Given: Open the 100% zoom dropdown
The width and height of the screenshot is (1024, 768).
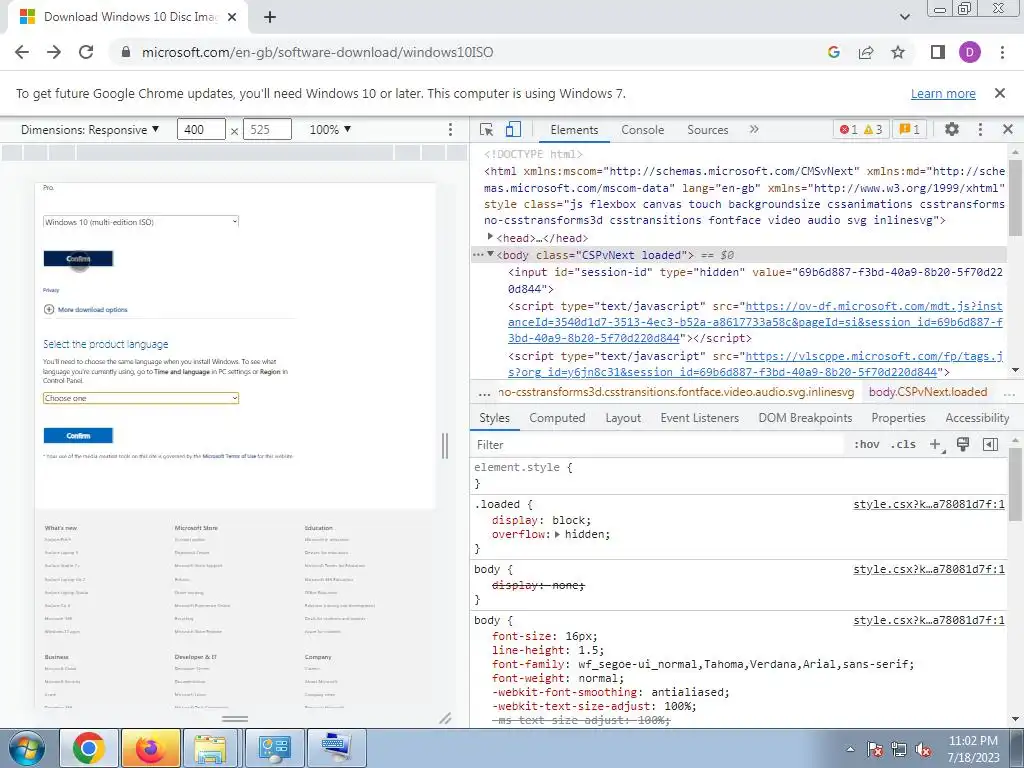Looking at the screenshot, I should click(330, 129).
